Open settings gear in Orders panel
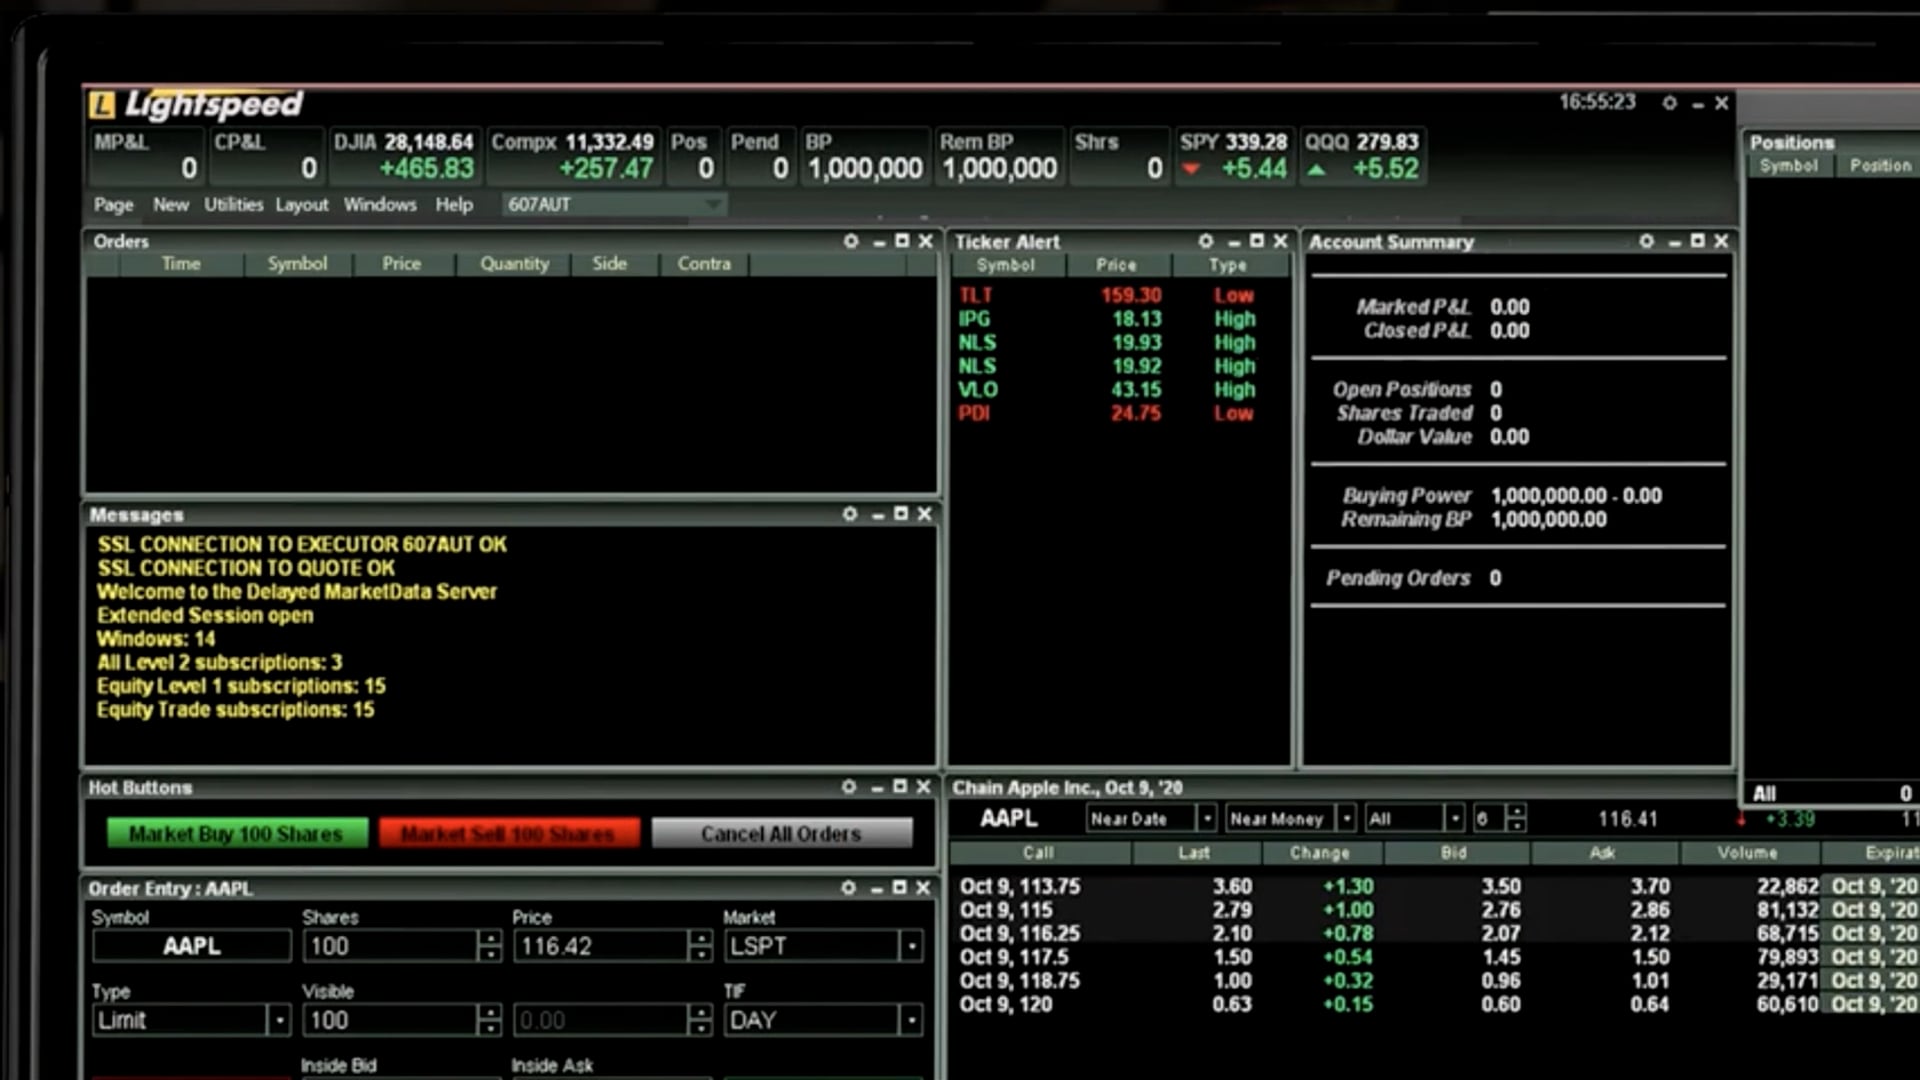1920x1080 pixels. [850, 241]
